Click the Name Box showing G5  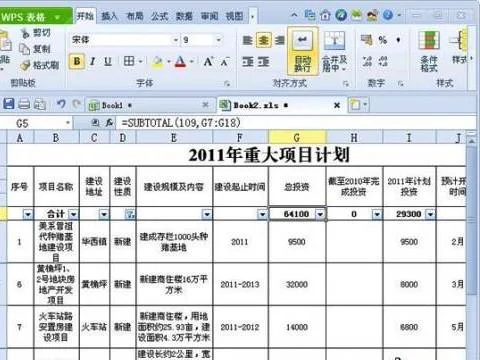point(36,124)
